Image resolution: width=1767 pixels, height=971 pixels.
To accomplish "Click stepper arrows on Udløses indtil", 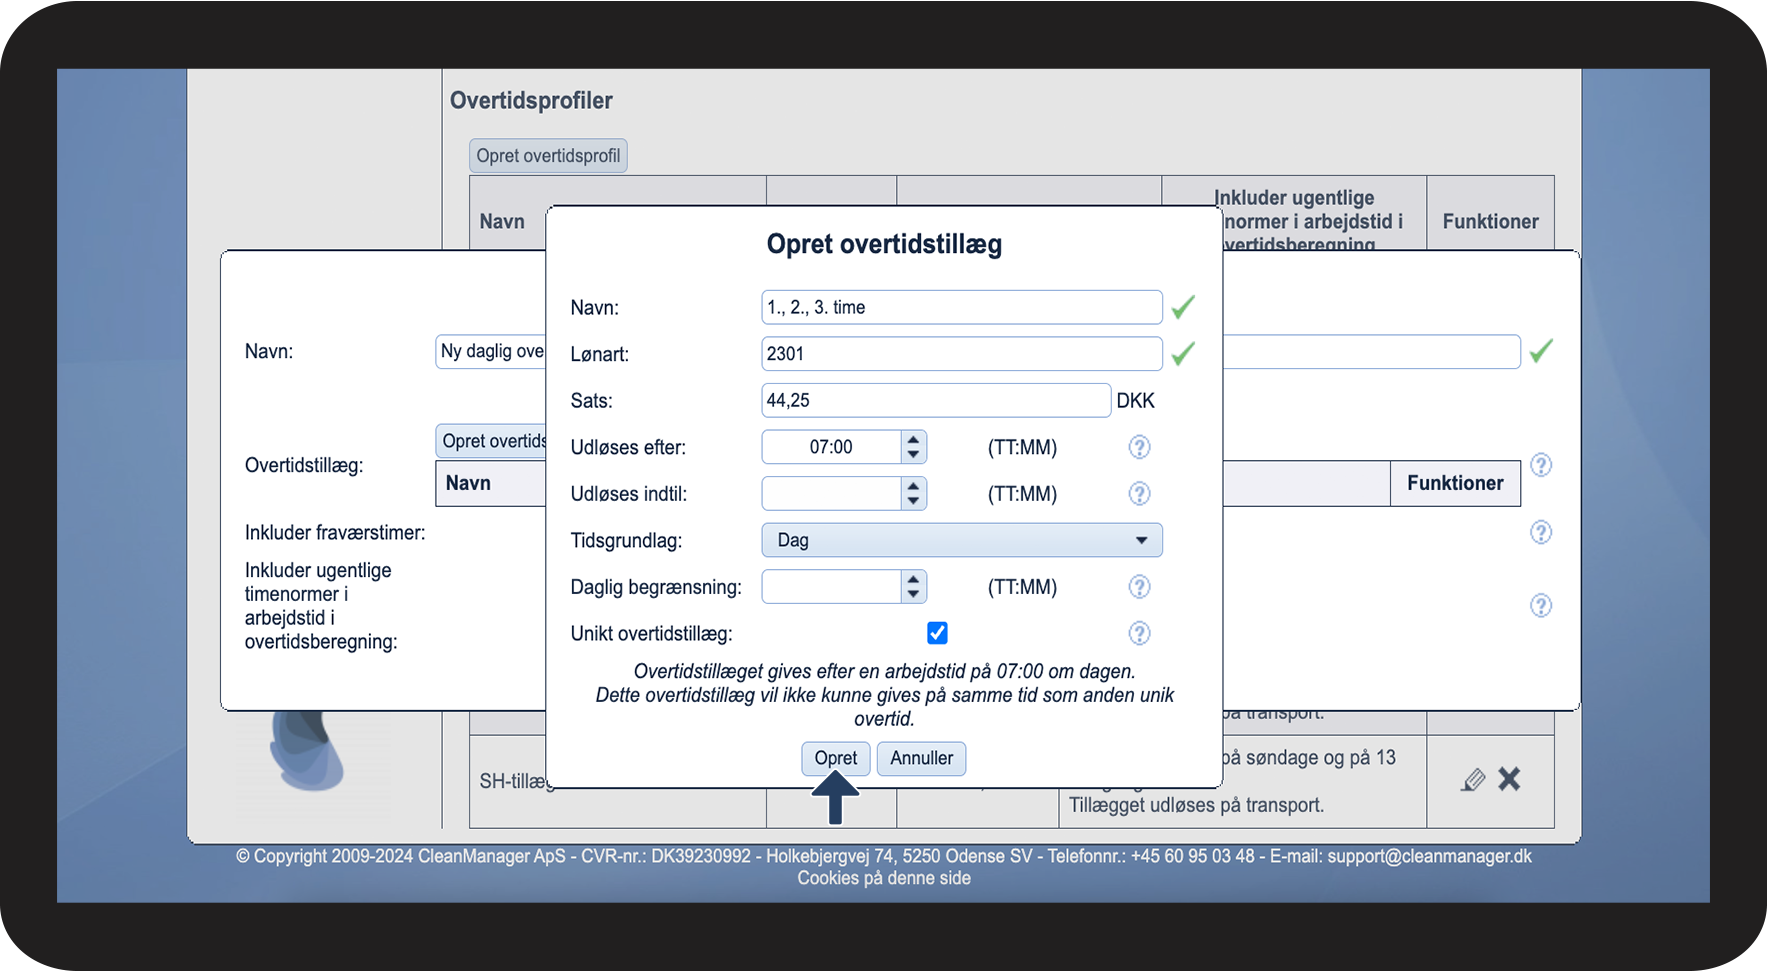I will [x=913, y=494].
